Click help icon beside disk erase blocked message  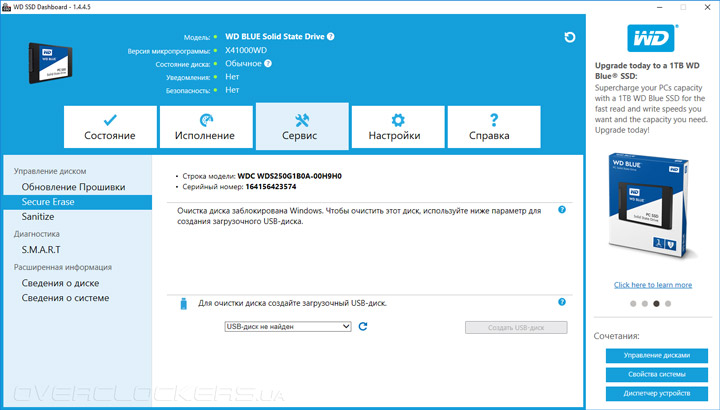point(562,210)
